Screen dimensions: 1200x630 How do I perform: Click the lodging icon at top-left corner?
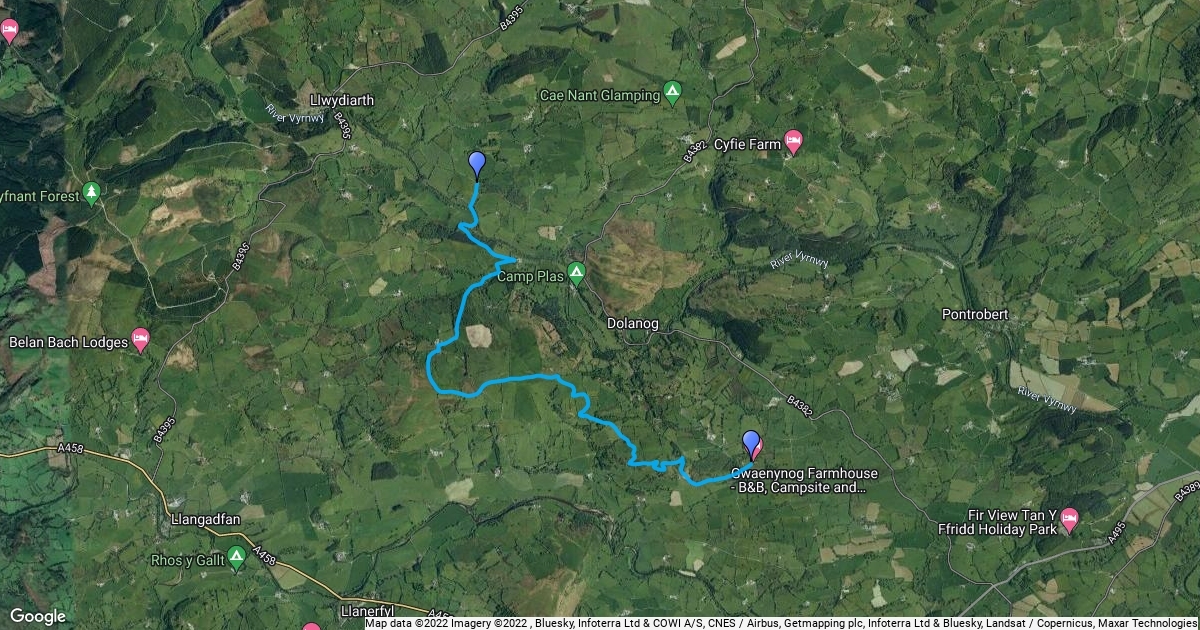[8, 32]
